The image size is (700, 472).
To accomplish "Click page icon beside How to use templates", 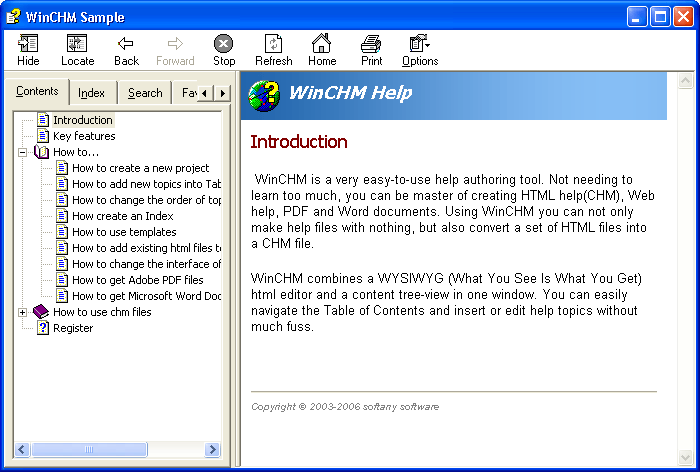I will pyautogui.click(x=62, y=232).
